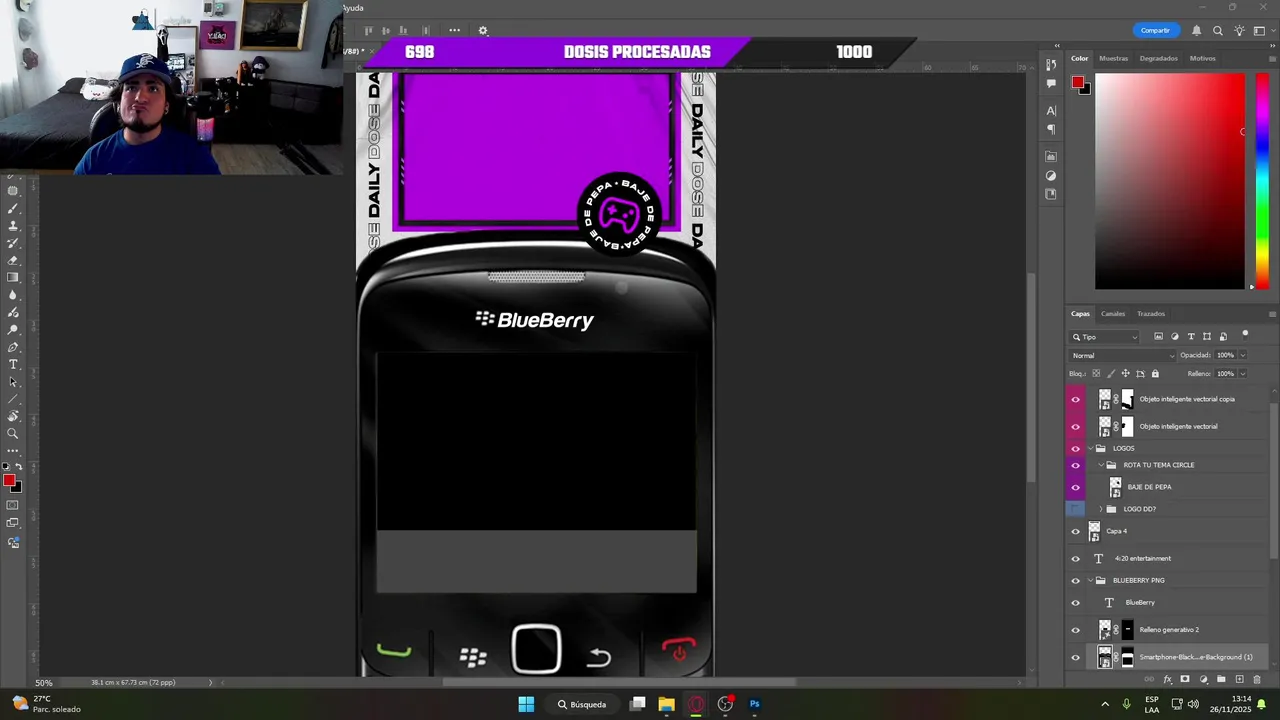This screenshot has width=1280, height=720.
Task: Collapse the BLUEBERRY PNG group
Action: [1092, 580]
